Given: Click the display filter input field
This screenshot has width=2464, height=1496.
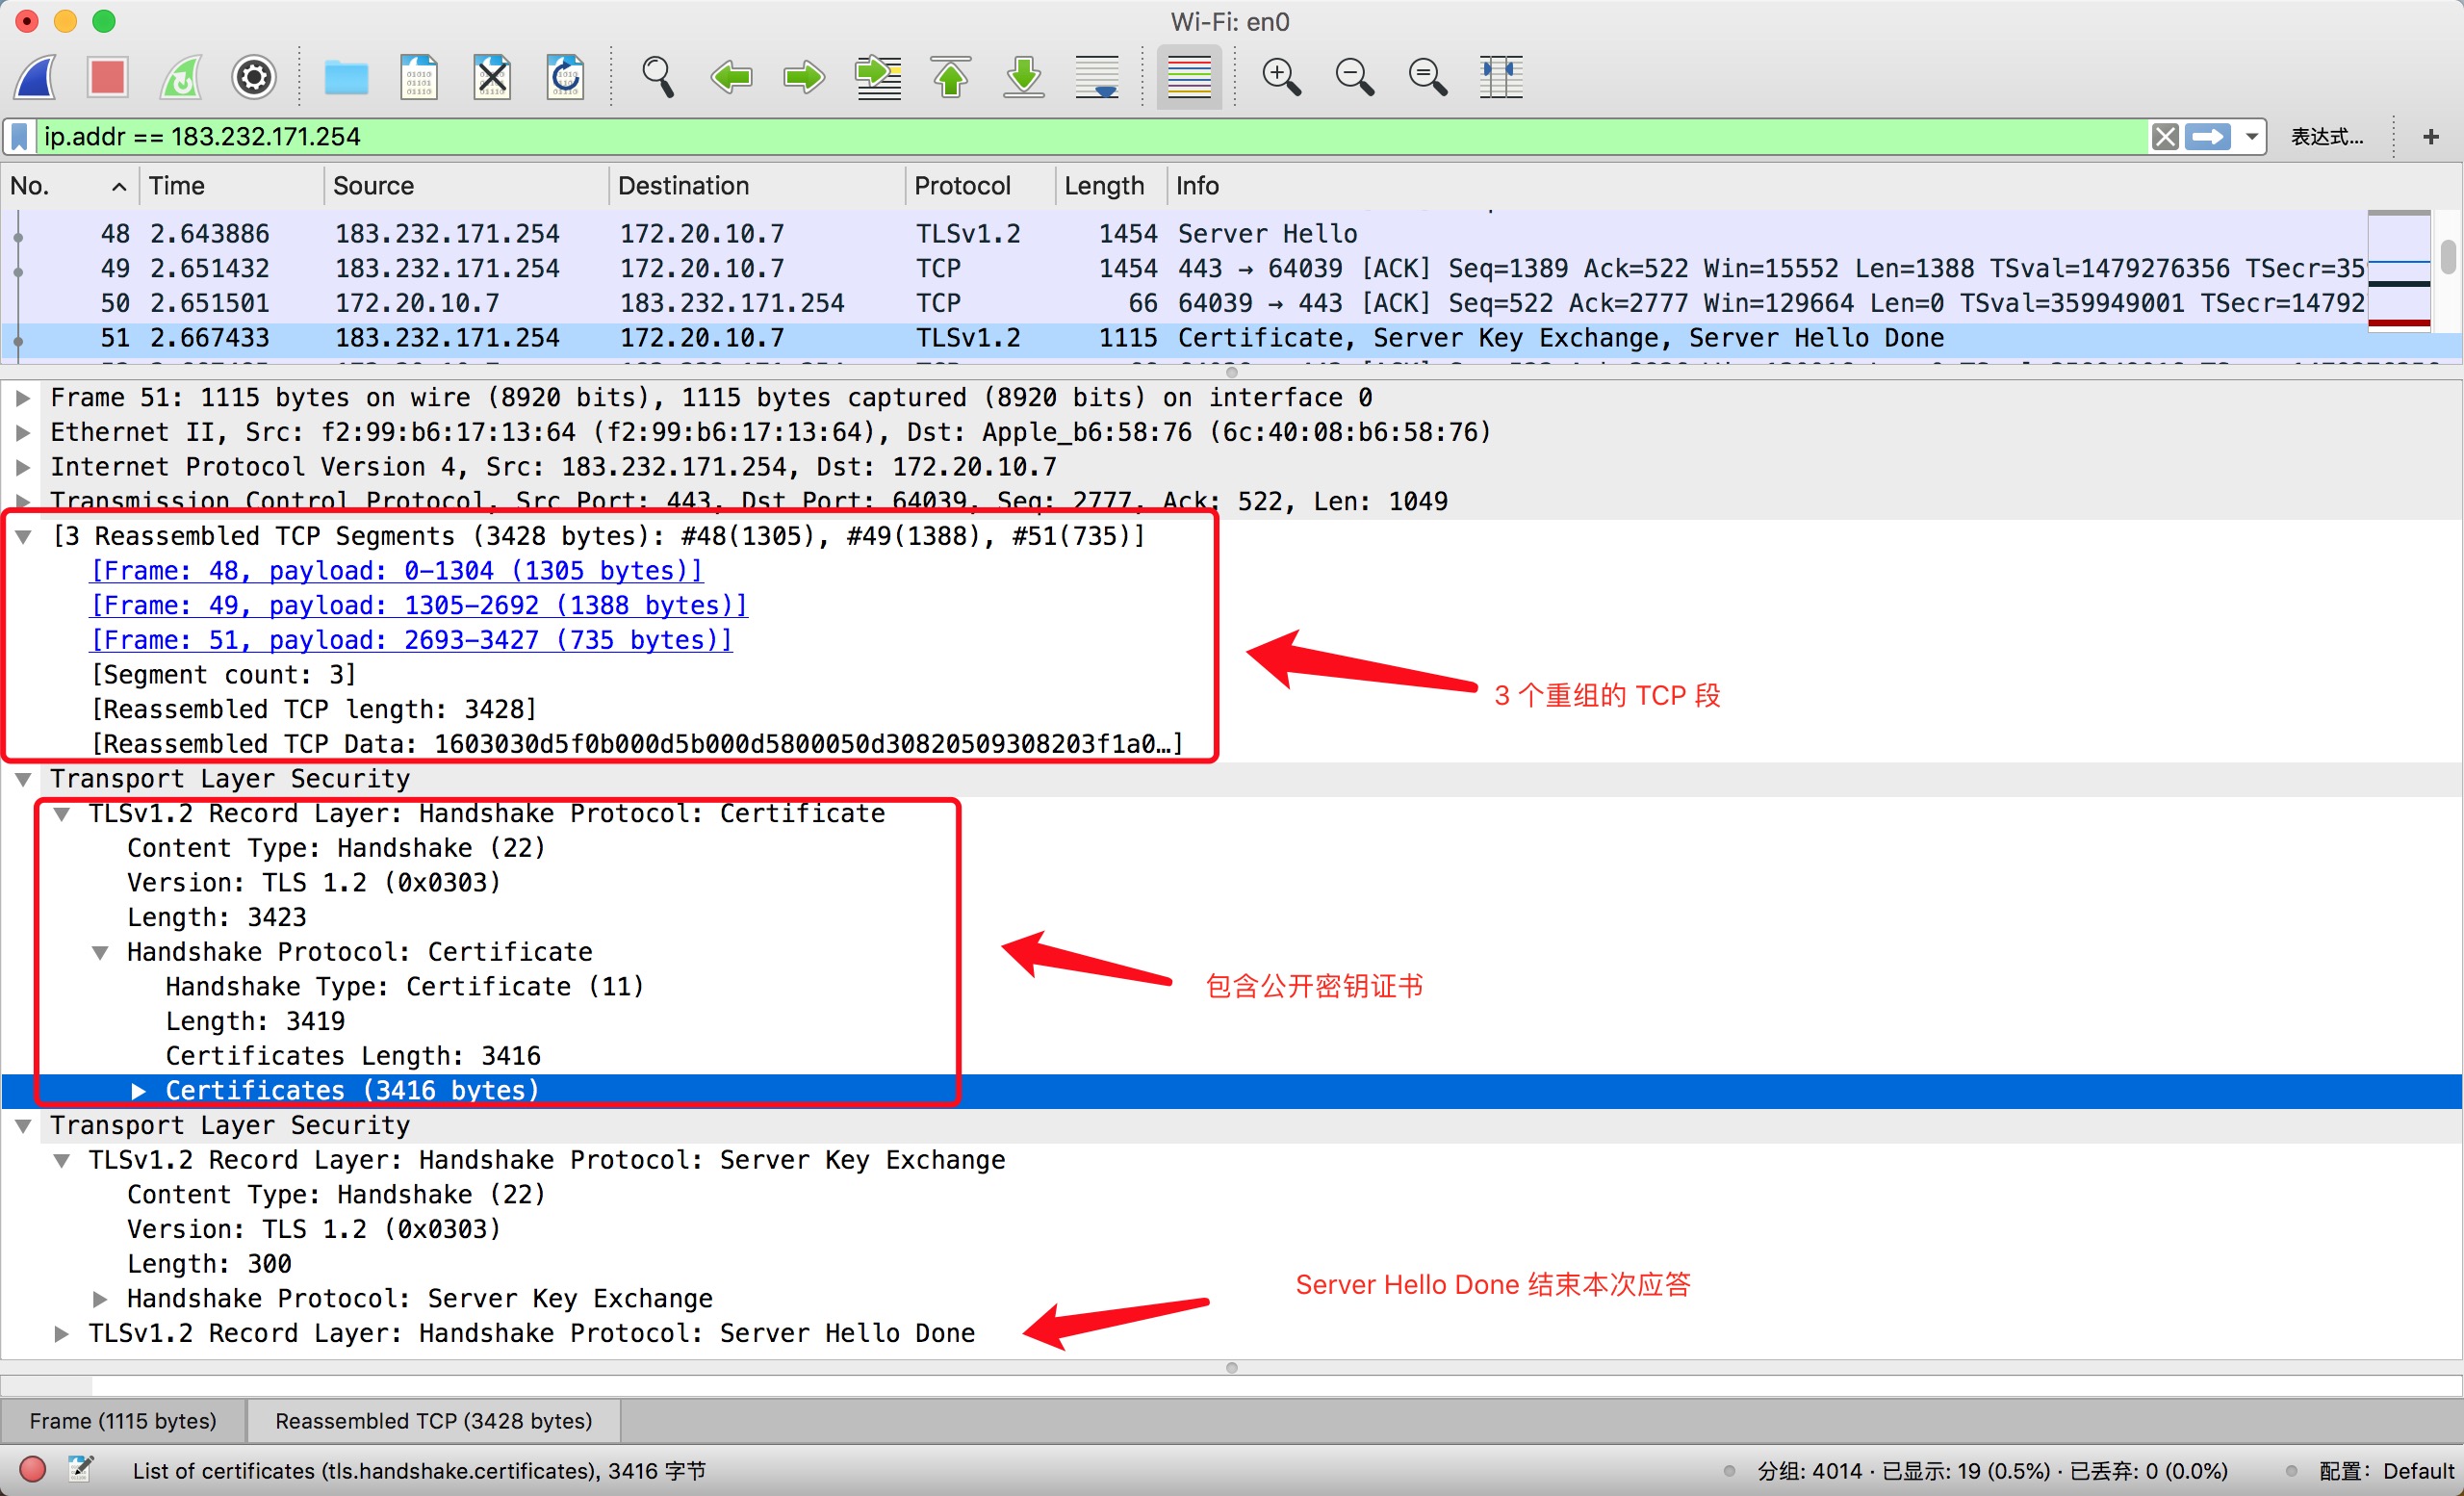Looking at the screenshot, I should pos(1000,137).
